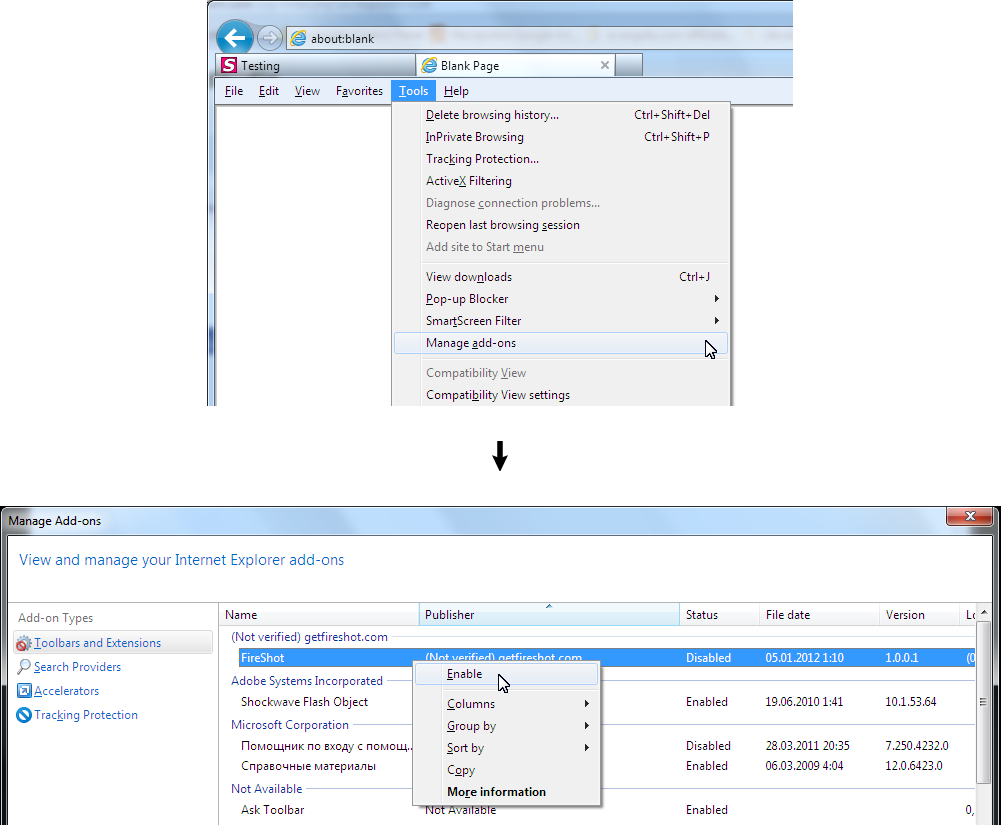Click Manage add-ons in Tools menu

[x=561, y=343]
